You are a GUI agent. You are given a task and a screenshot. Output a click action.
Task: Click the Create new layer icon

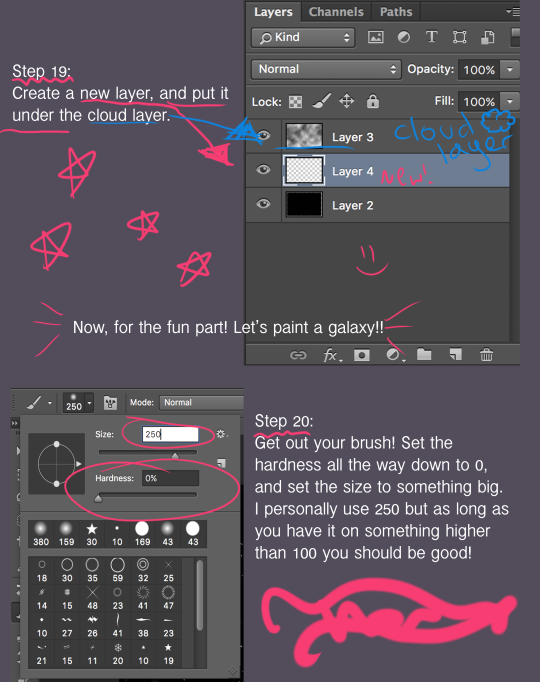(x=455, y=354)
